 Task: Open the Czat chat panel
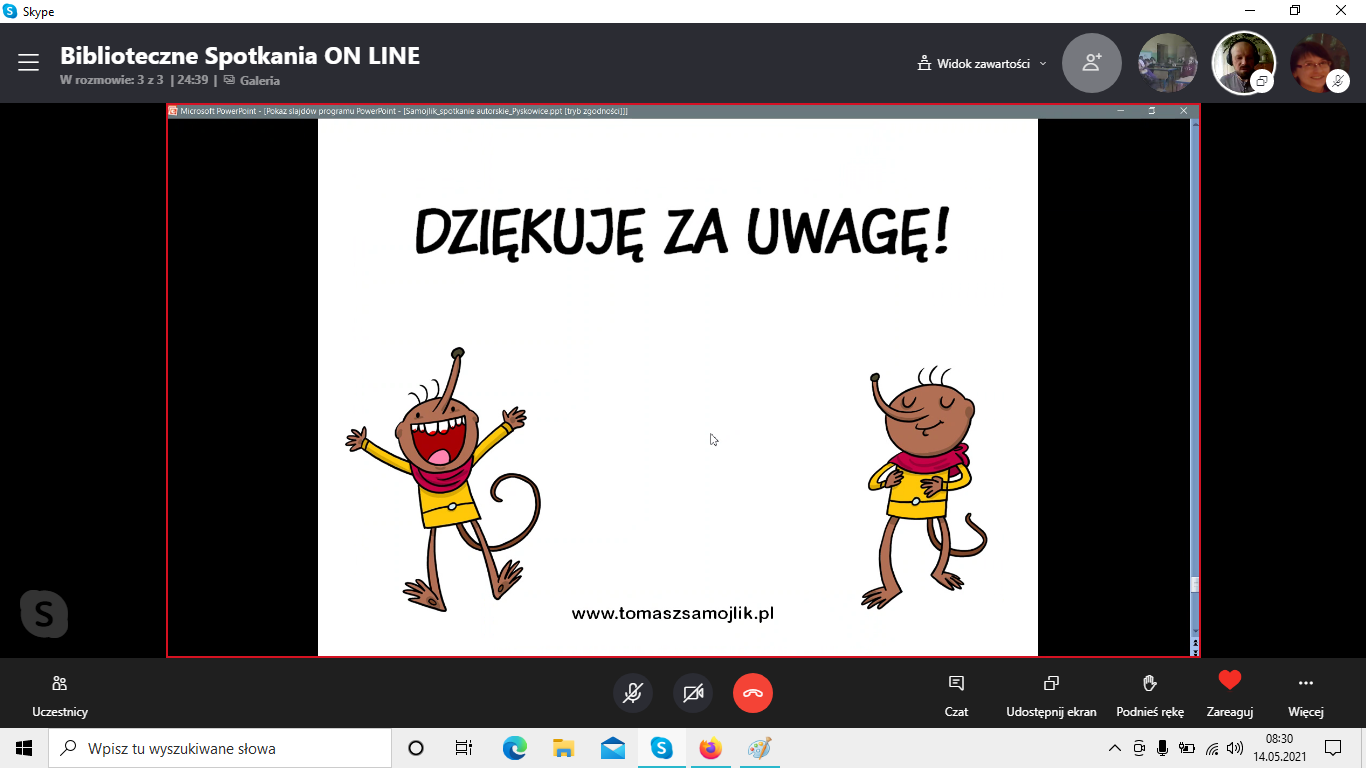pos(956,694)
